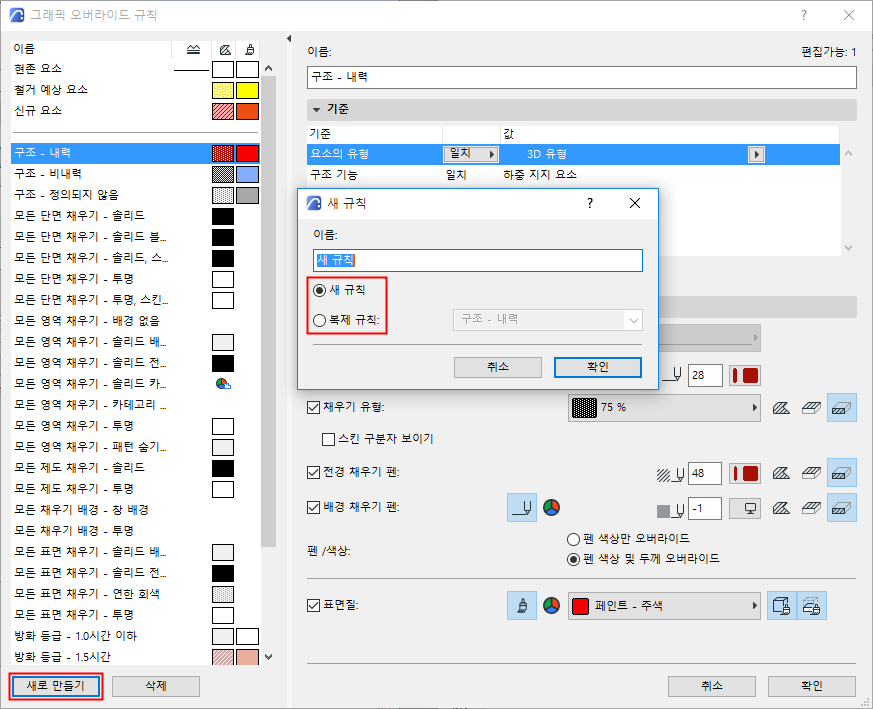The height and width of the screenshot is (709, 873).
Task: Select 구조 - 정의되지 않음 rule
Action: (135, 195)
